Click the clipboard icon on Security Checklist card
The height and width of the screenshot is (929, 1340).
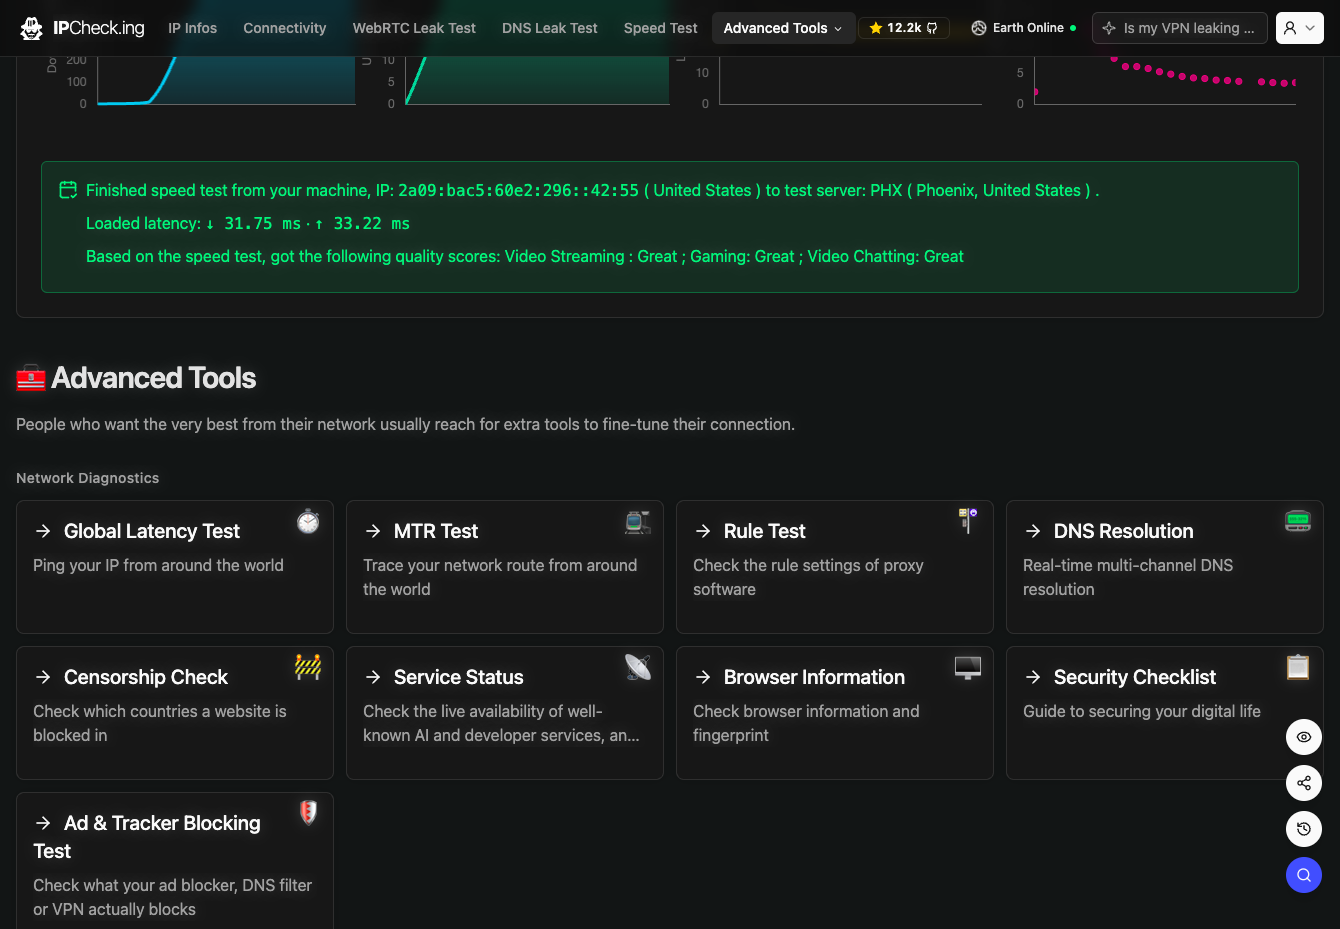(x=1298, y=667)
